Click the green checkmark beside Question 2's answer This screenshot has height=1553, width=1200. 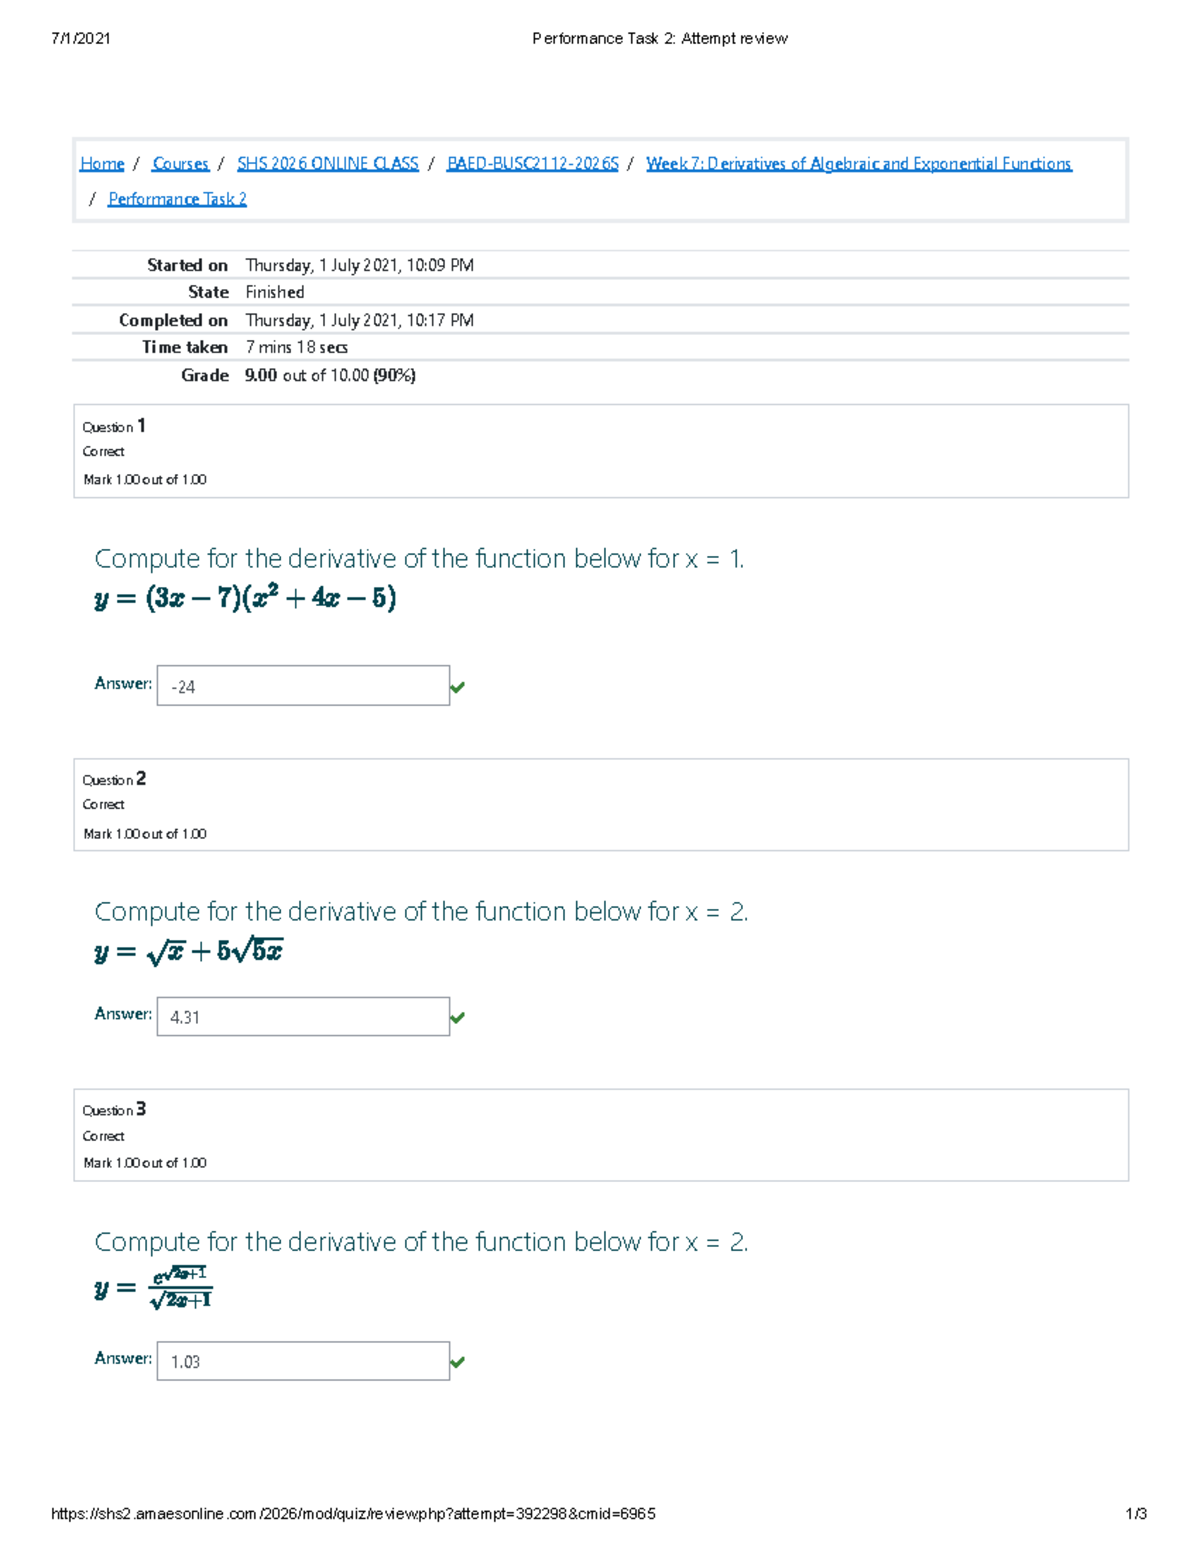tap(460, 1016)
